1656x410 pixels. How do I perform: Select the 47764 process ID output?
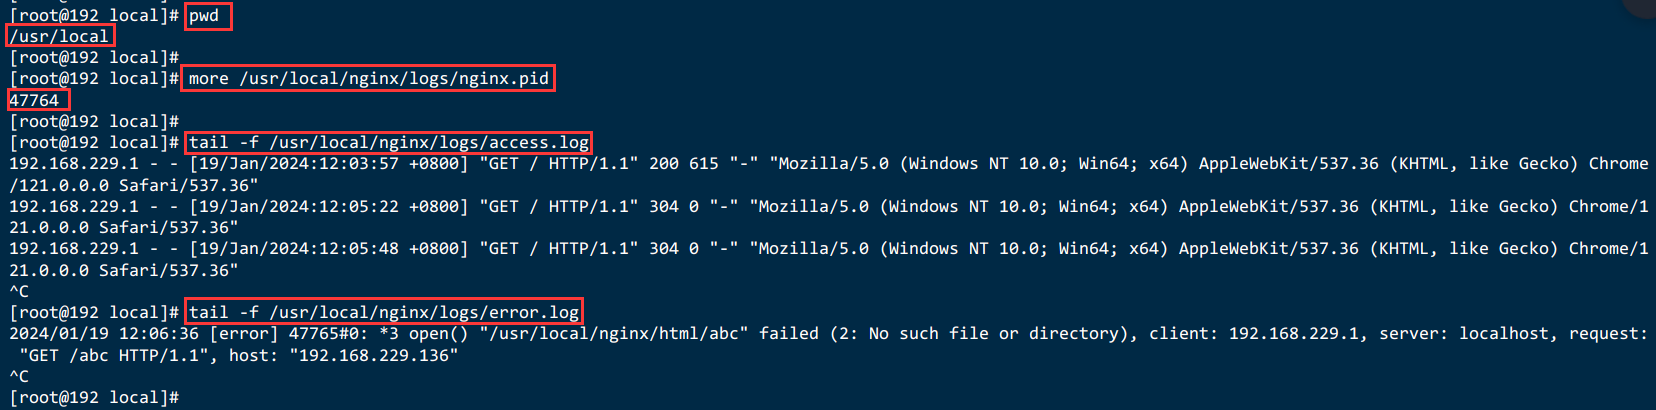point(37,100)
